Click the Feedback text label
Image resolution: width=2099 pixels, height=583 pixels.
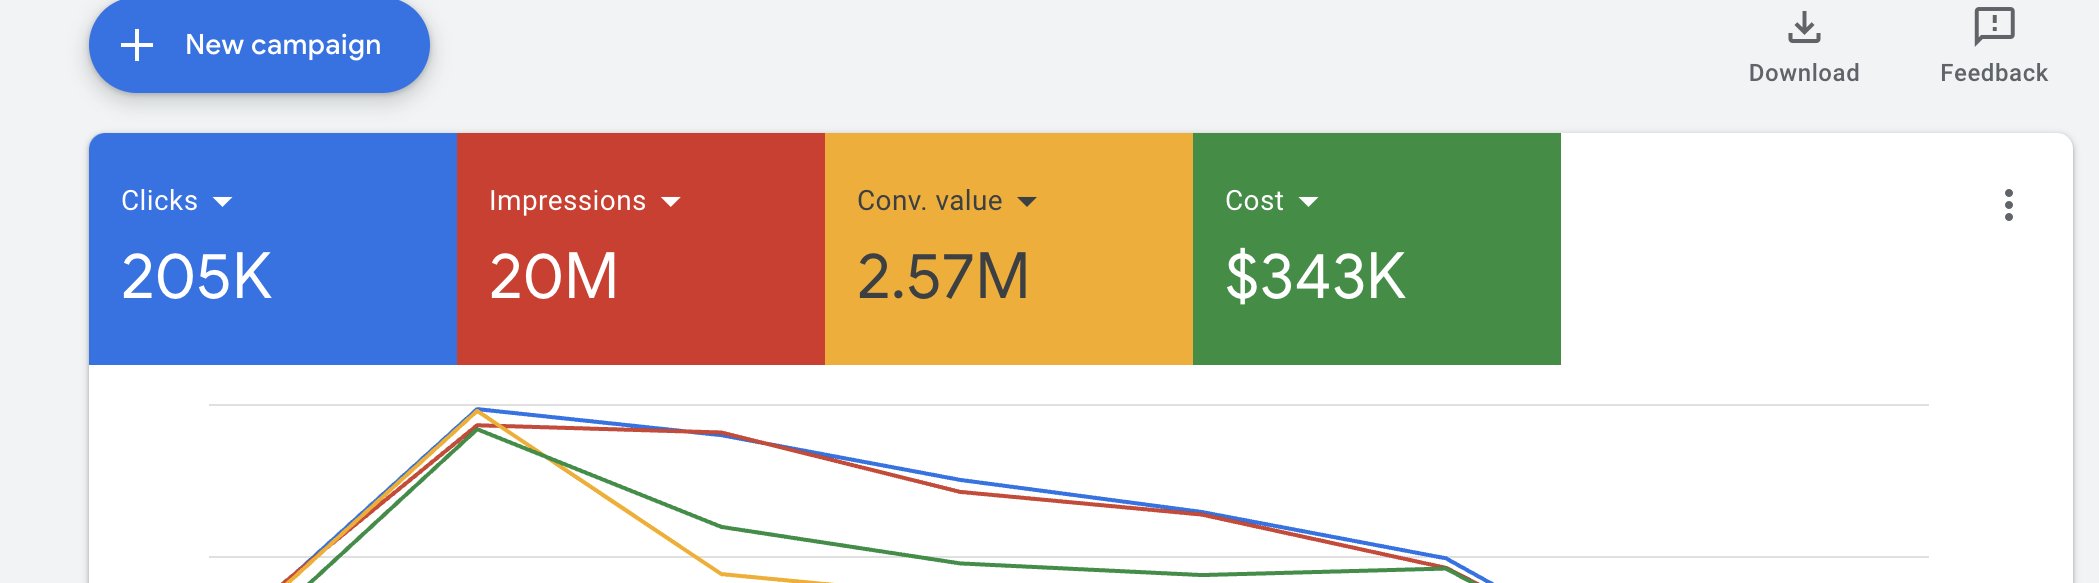click(1994, 73)
